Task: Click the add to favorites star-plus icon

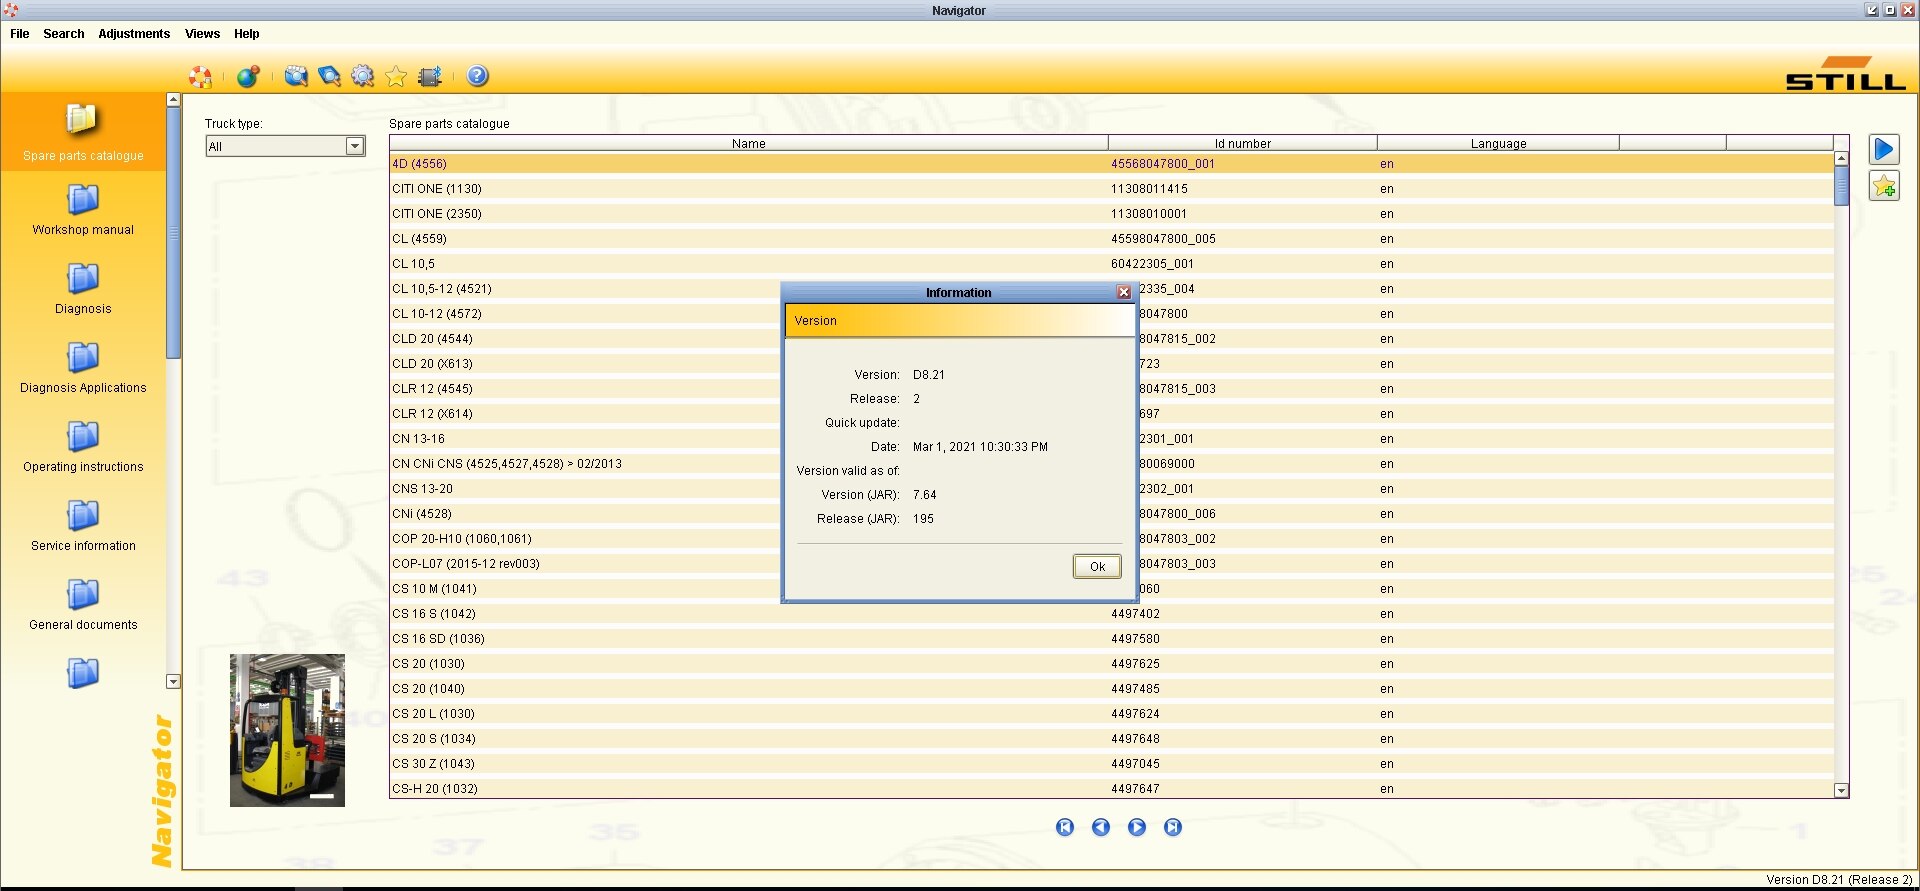Action: 1884,186
